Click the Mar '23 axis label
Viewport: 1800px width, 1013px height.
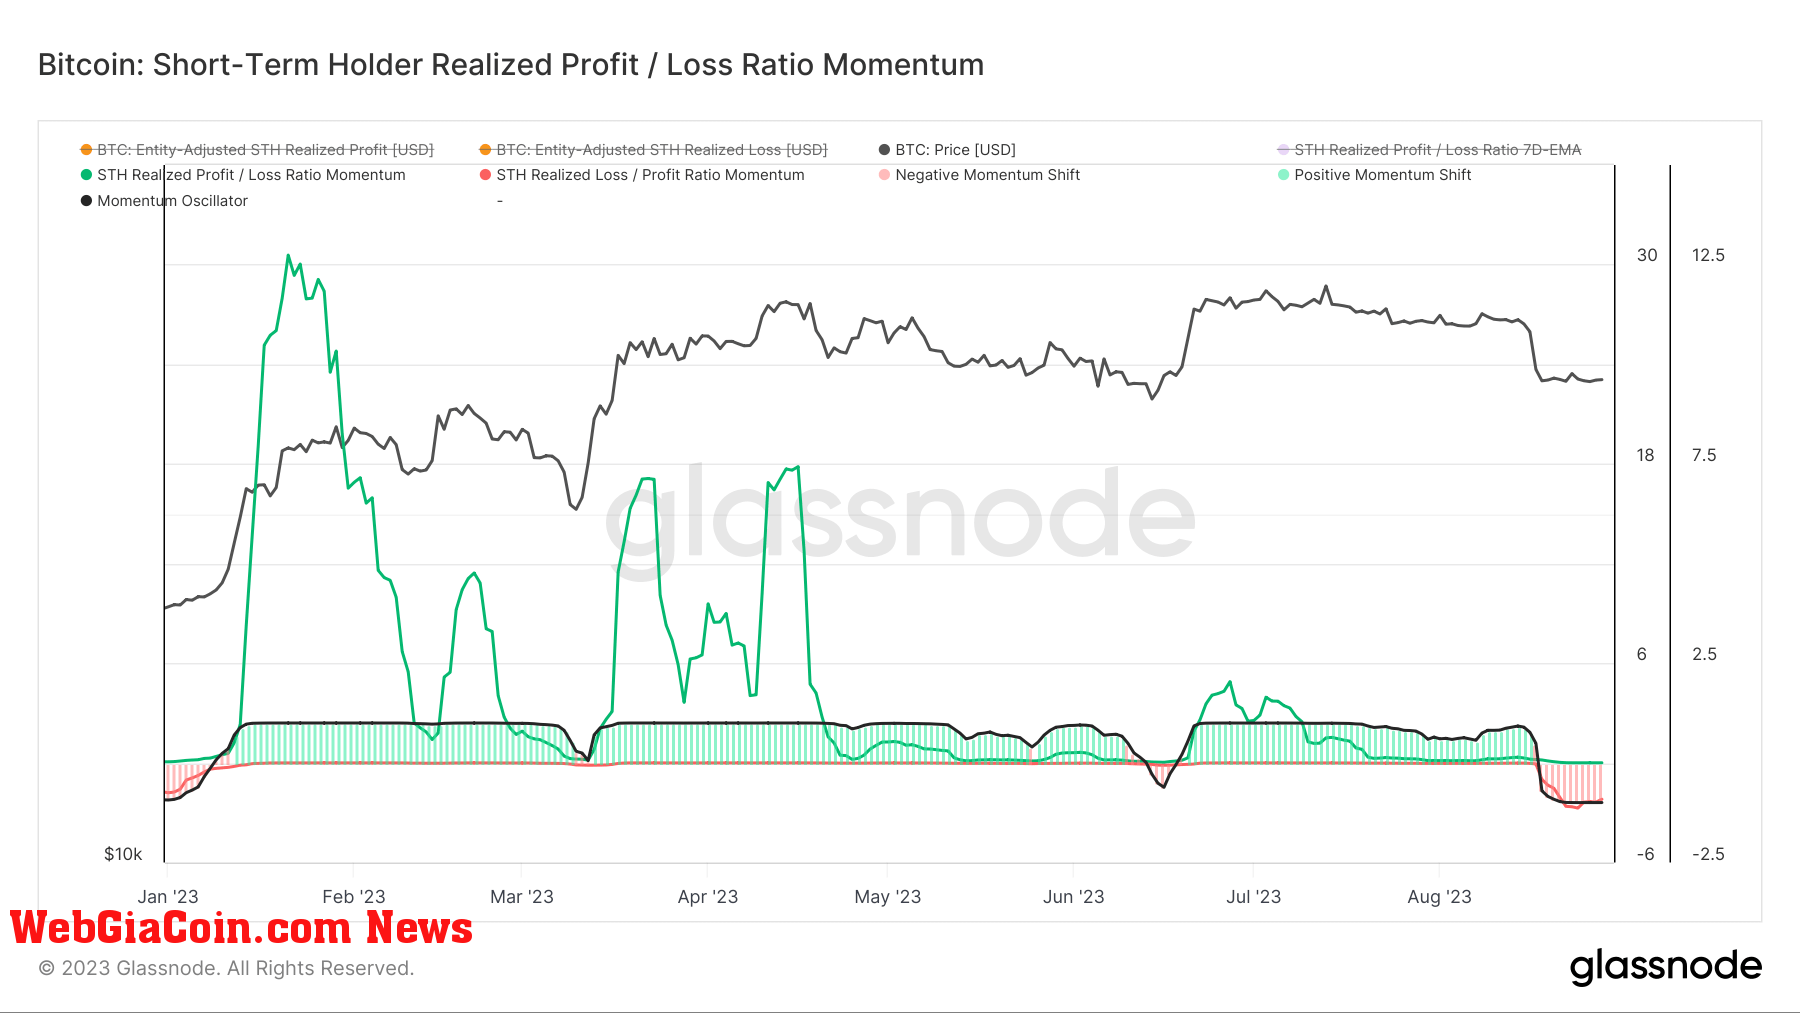[x=522, y=897]
